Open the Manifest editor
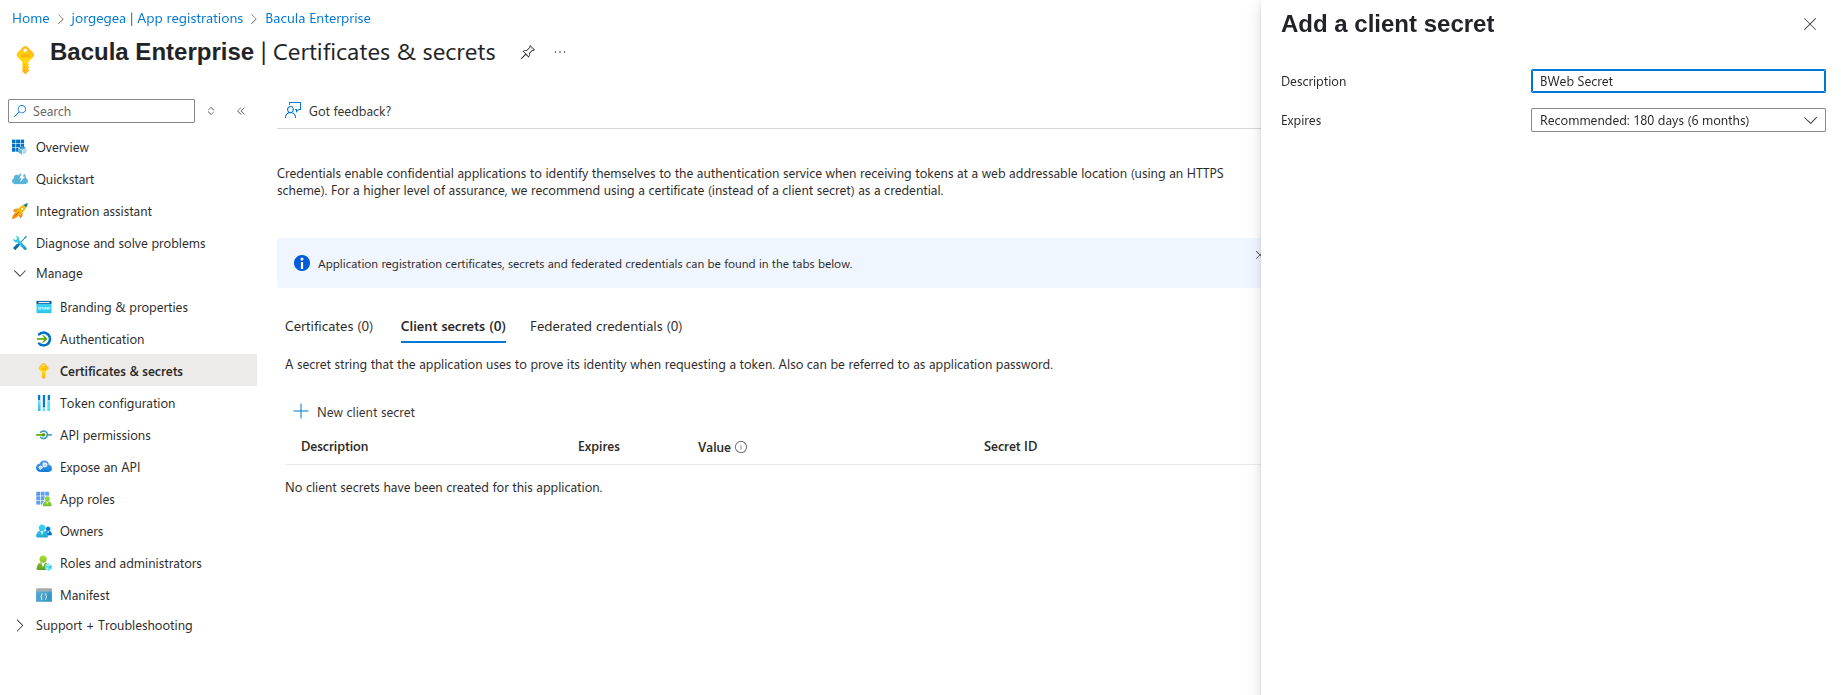This screenshot has height=695, width=1841. coord(85,595)
